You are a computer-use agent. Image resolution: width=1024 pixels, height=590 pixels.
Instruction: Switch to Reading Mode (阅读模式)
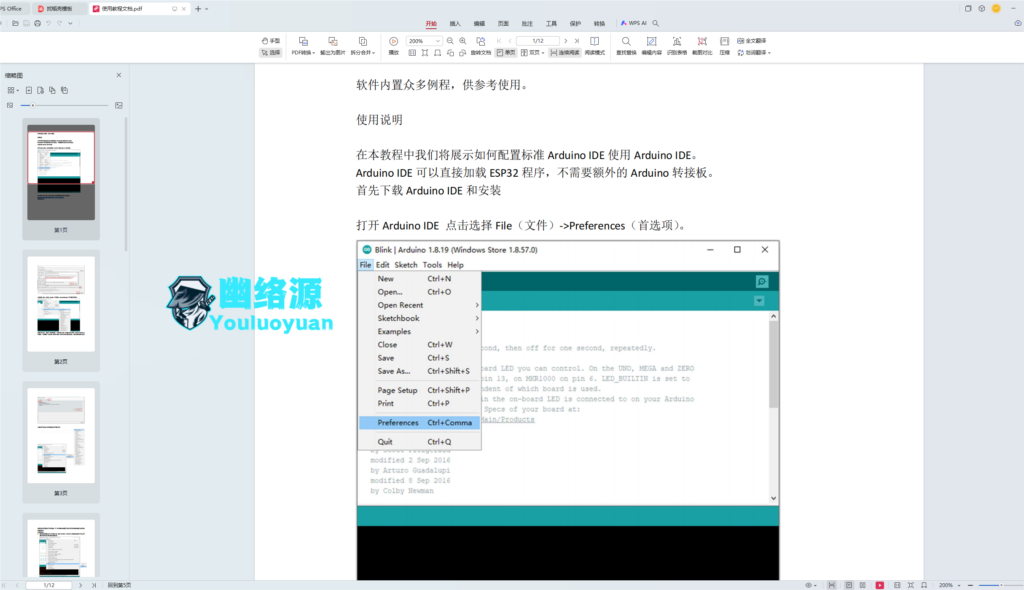594,46
